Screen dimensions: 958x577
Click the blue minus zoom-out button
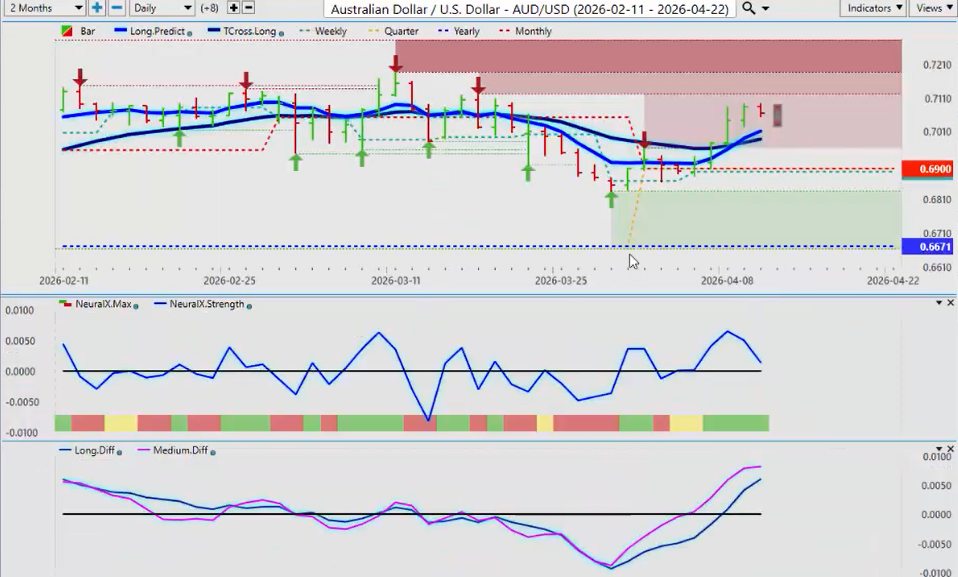click(x=117, y=8)
